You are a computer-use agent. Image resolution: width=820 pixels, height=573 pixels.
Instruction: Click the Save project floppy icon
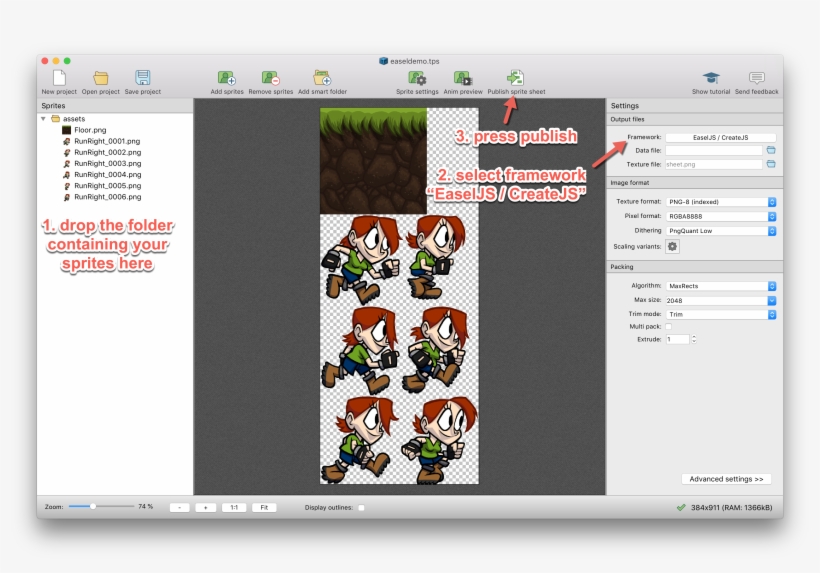tap(143, 78)
